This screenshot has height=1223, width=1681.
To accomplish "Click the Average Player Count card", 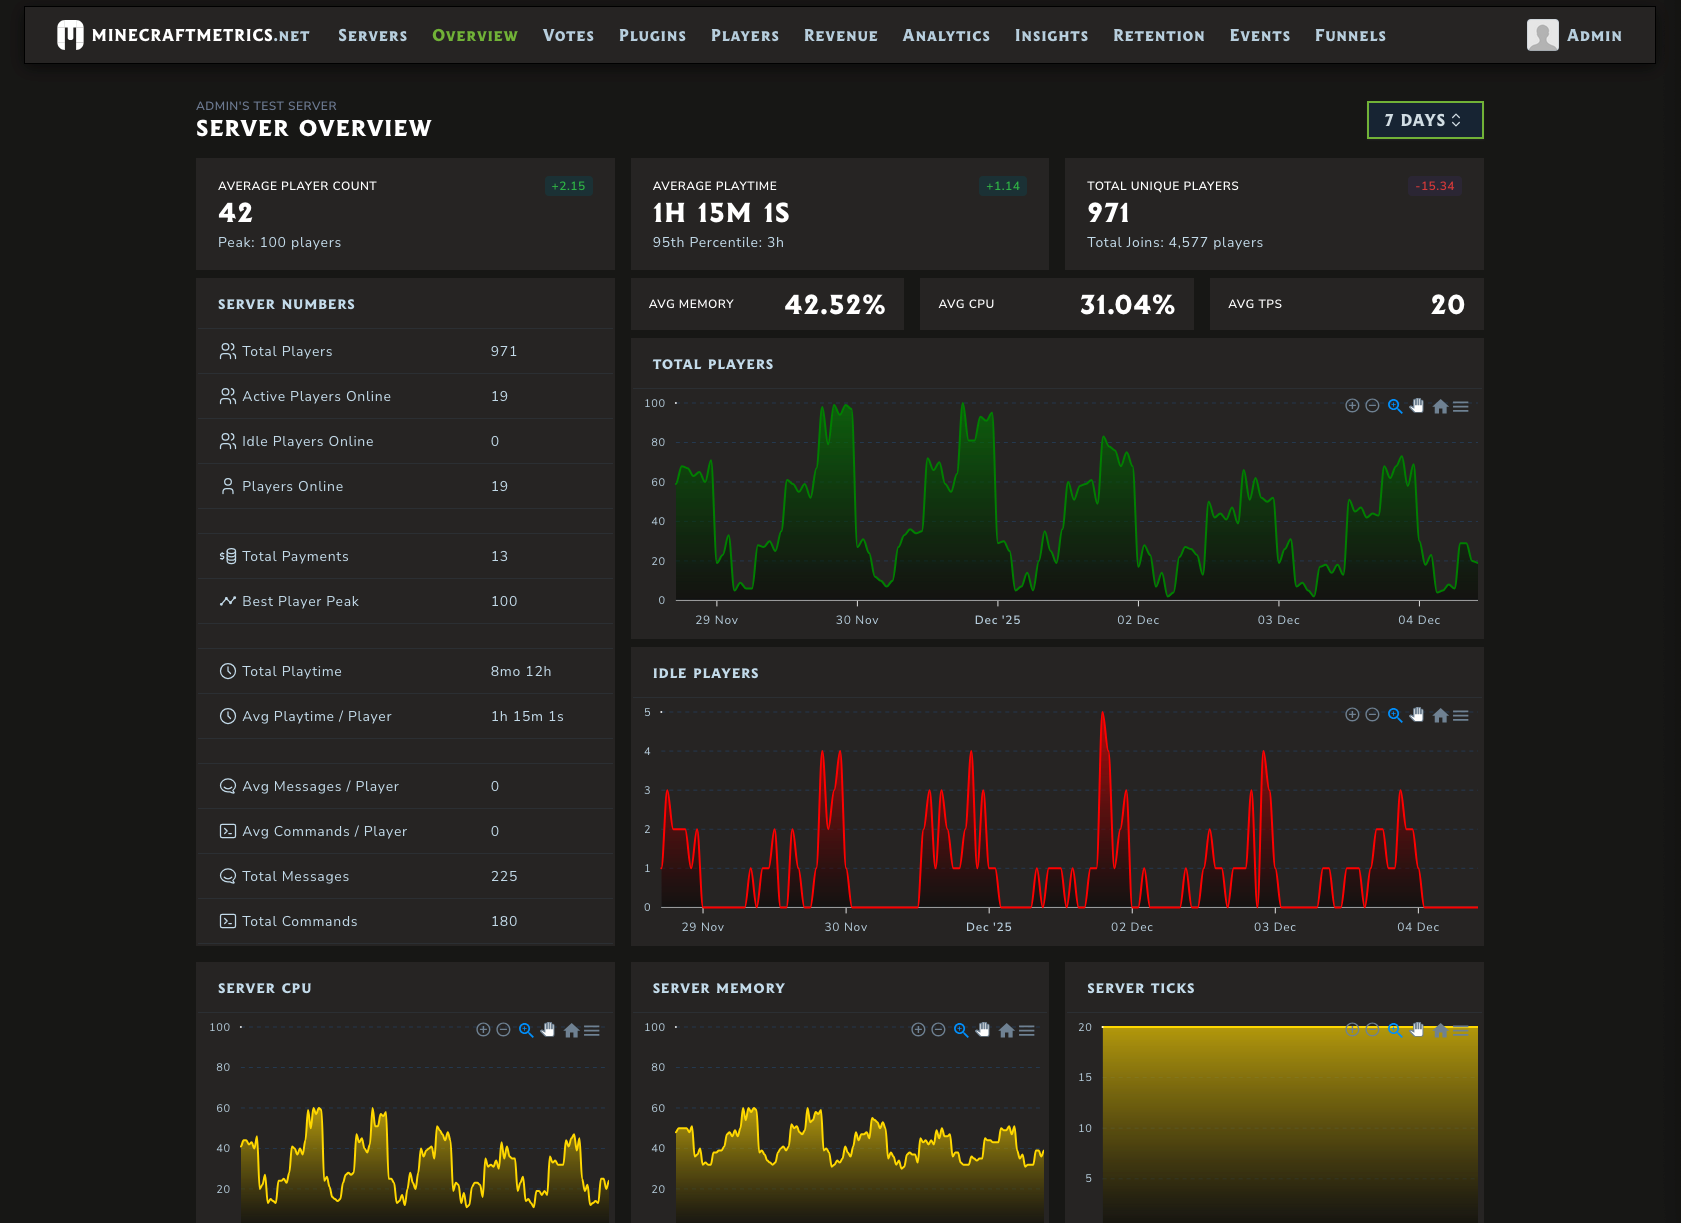I will (x=405, y=214).
